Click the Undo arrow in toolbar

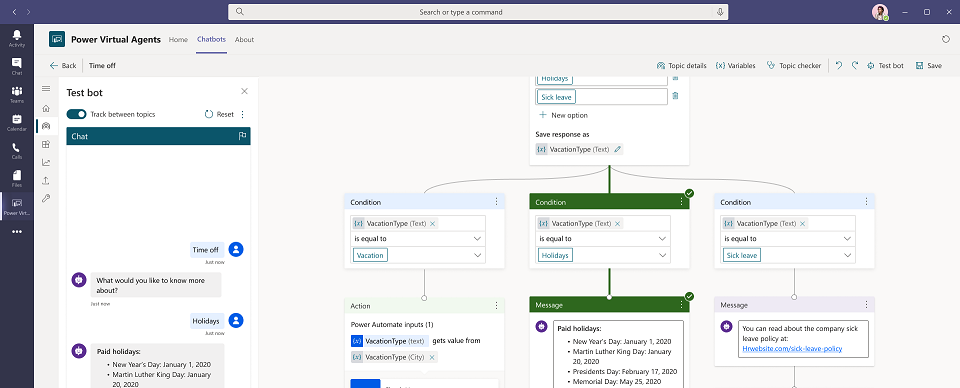click(839, 65)
